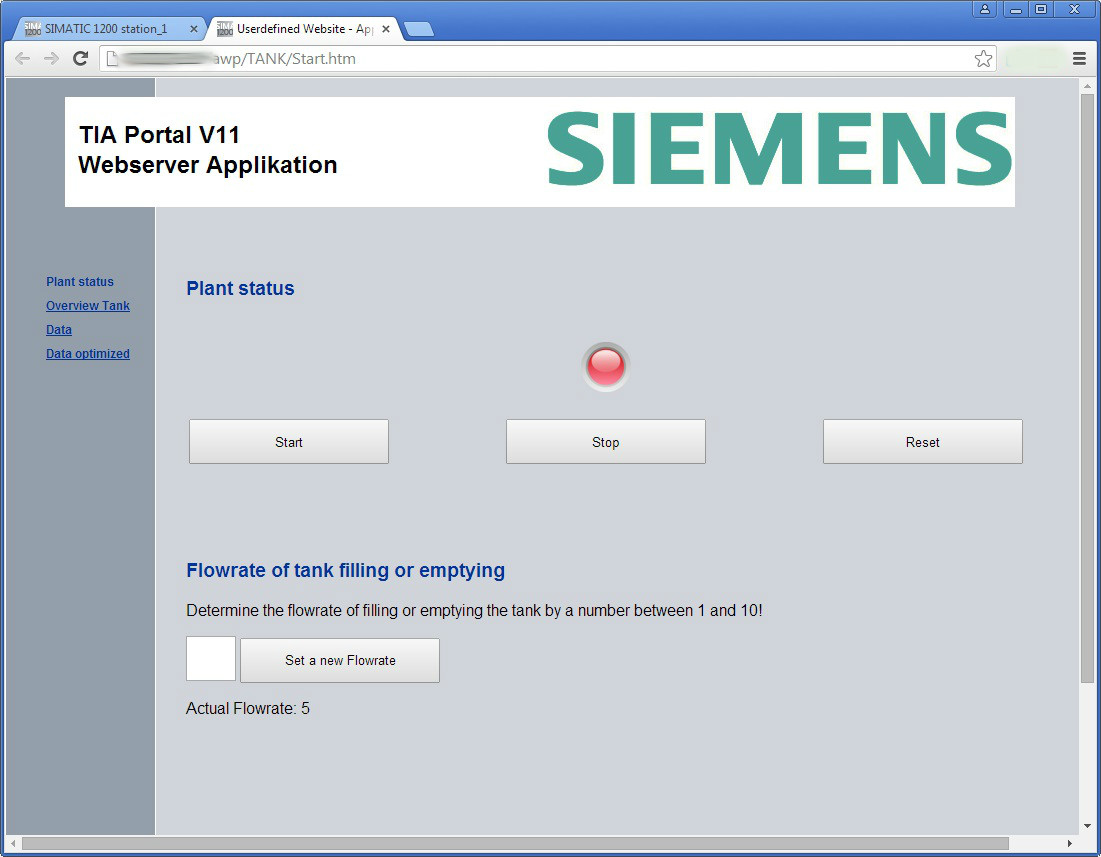1101x857 pixels.
Task: Close the Userdefined Website tab
Action: (x=385, y=29)
